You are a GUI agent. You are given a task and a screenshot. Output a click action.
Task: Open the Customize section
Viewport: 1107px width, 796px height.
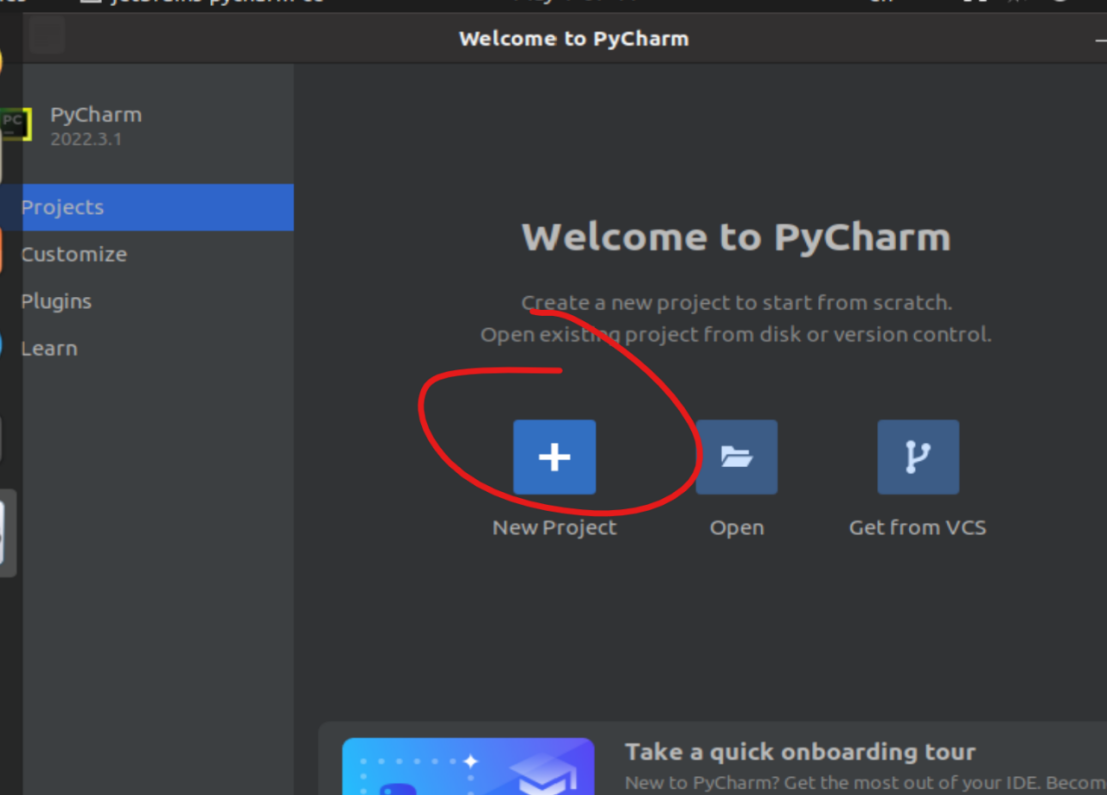74,254
